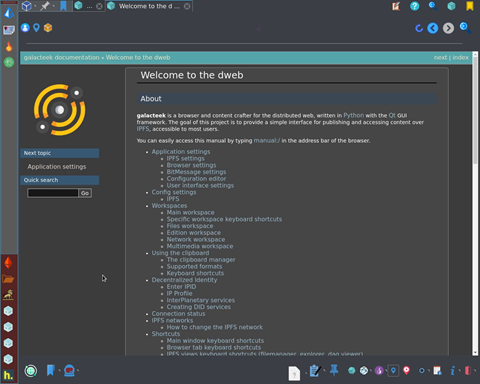Open the picture-card workspace sidebar icon
This screenshot has height=384, width=480.
point(9,30)
